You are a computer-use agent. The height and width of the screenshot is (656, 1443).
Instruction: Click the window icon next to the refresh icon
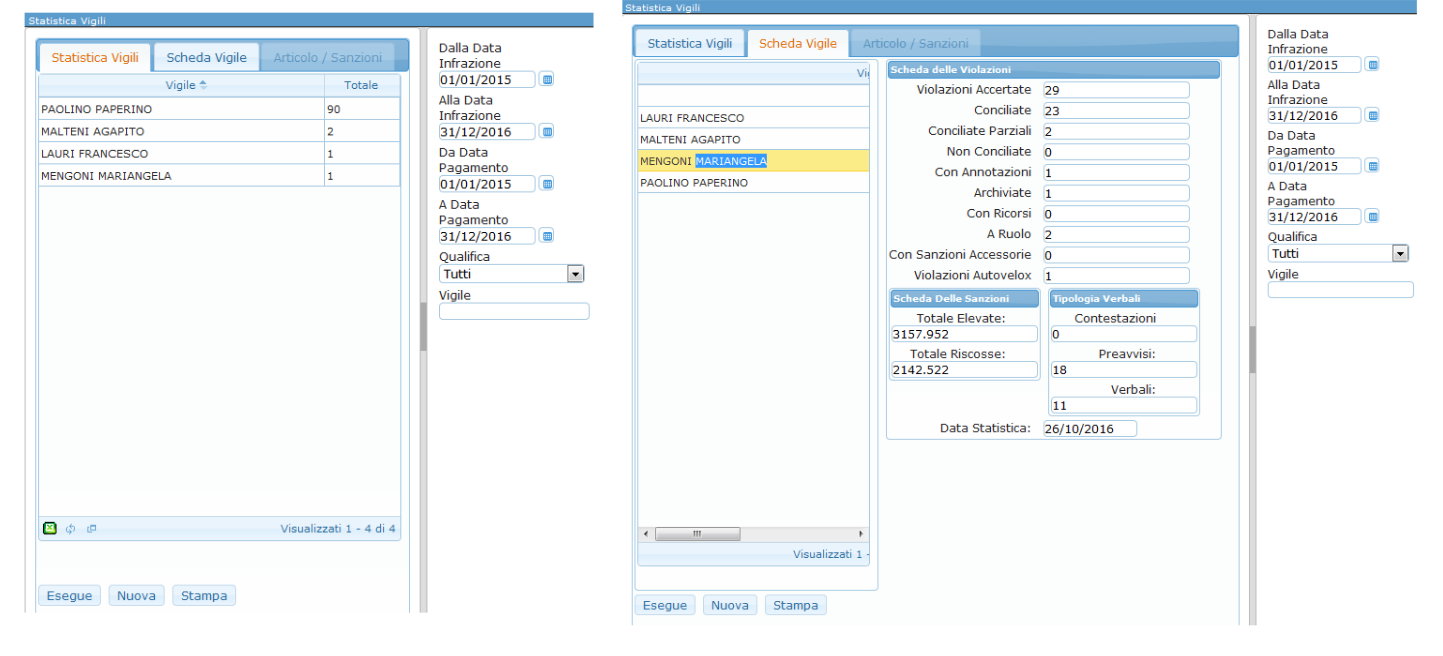[91, 529]
